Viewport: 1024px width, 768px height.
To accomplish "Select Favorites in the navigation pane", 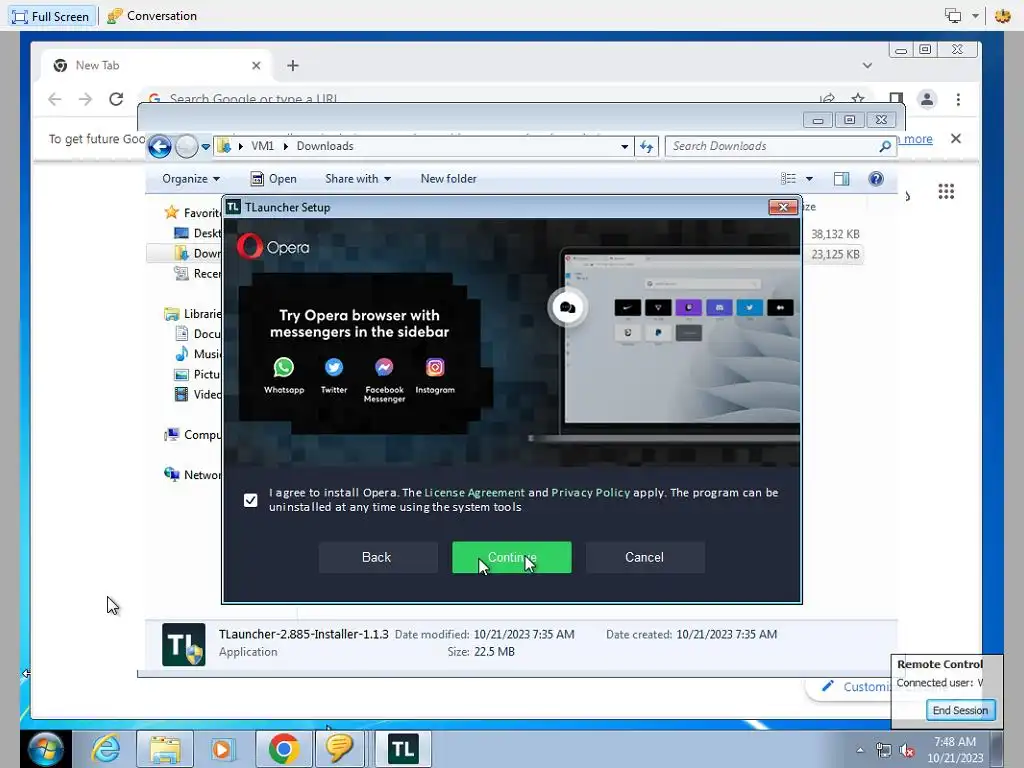I will coord(194,213).
